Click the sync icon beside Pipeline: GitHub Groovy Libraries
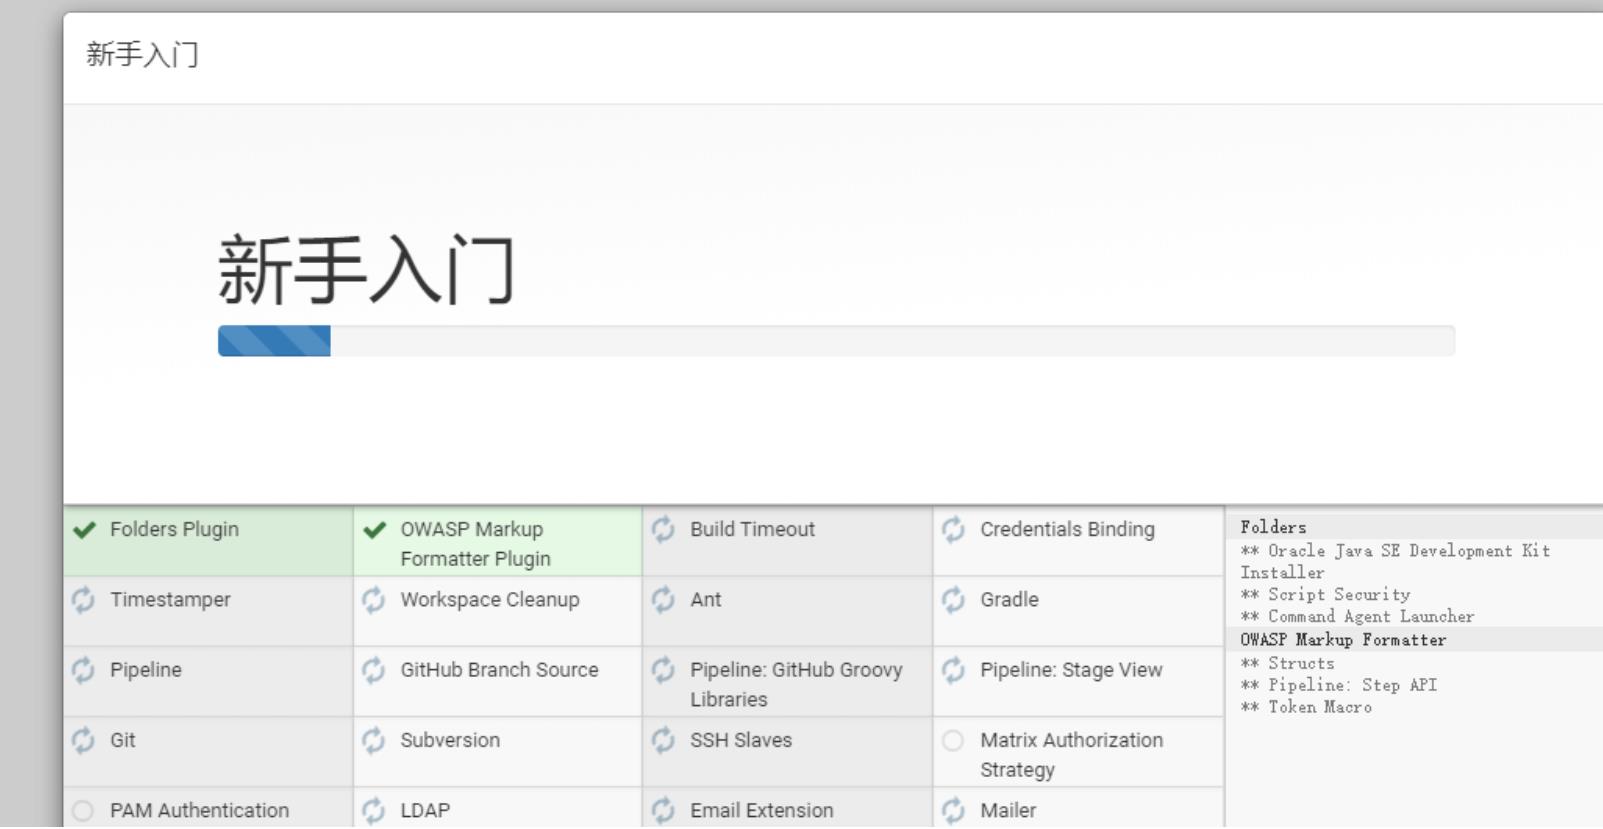The width and height of the screenshot is (1603, 829). pos(663,669)
